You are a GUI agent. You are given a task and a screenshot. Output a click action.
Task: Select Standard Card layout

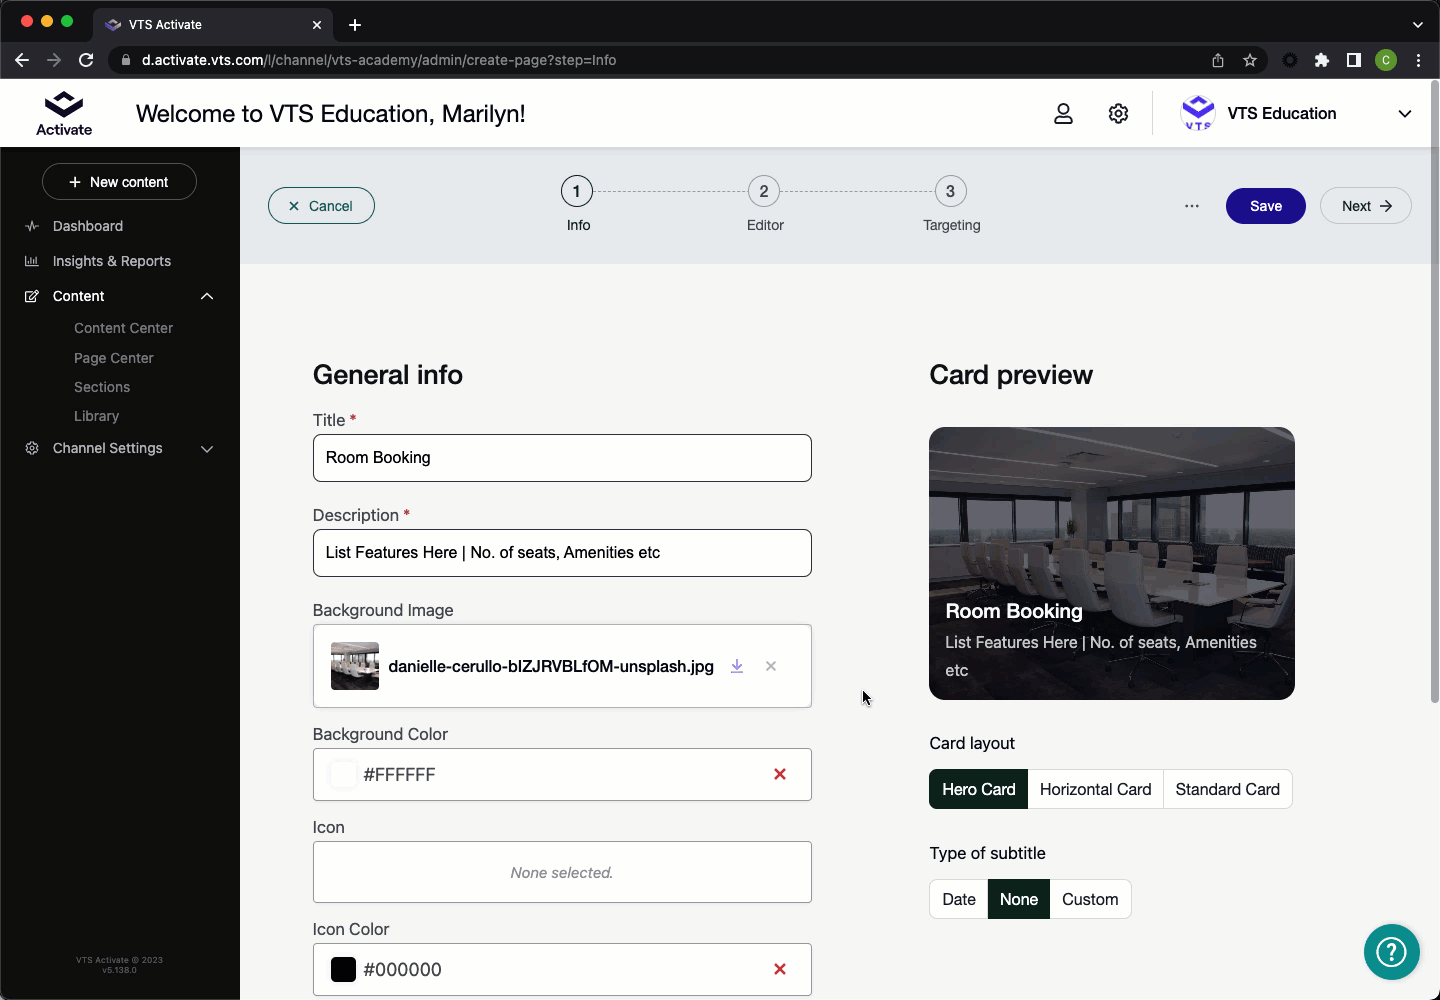tap(1227, 789)
